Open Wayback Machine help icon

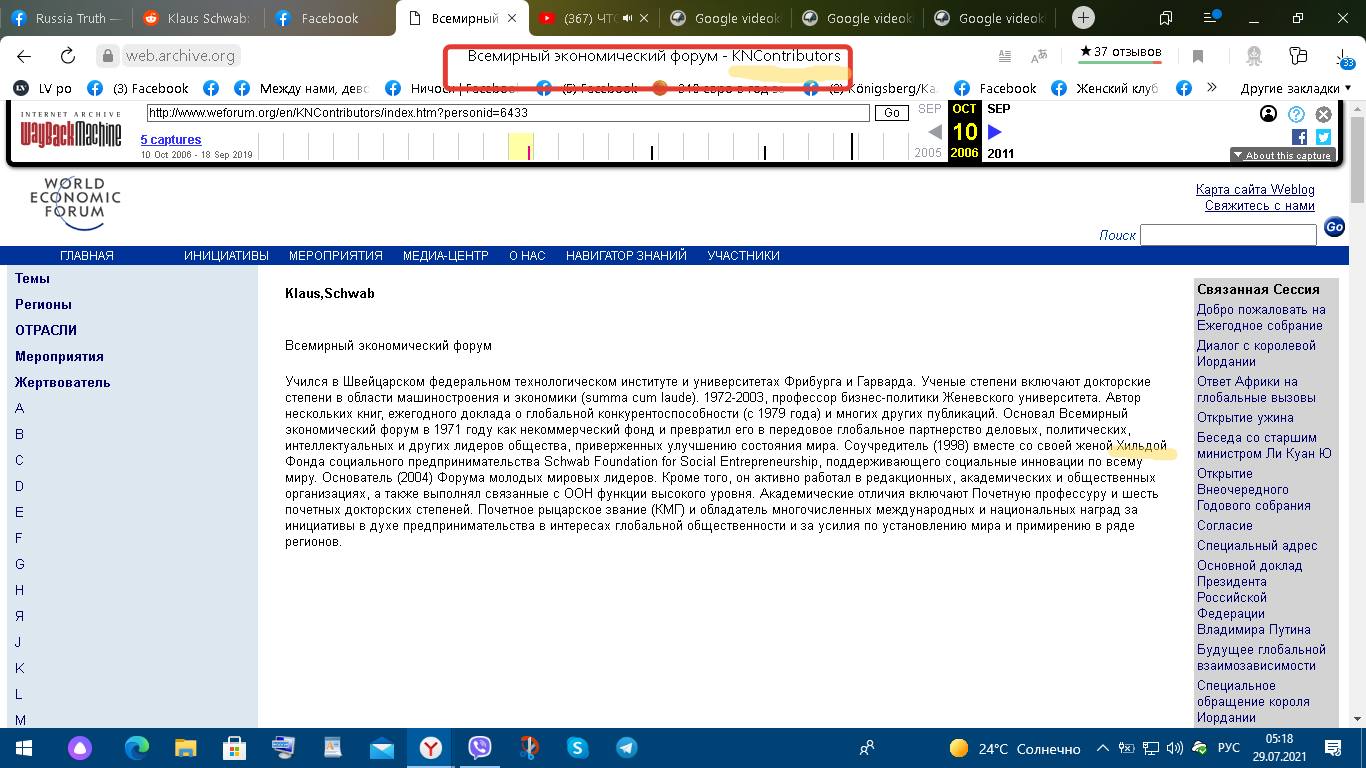click(1296, 114)
